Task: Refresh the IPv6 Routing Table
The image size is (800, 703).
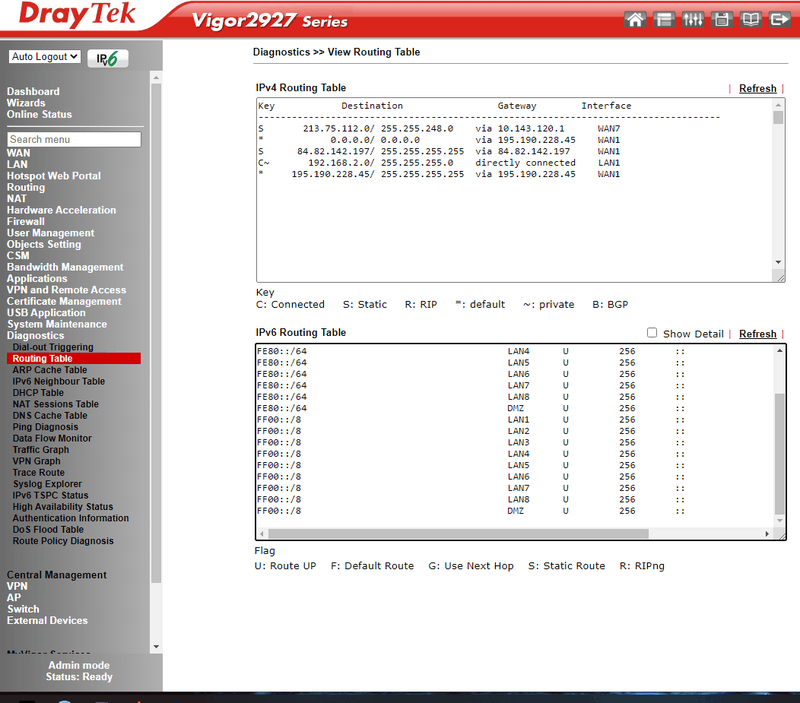Action: [758, 334]
